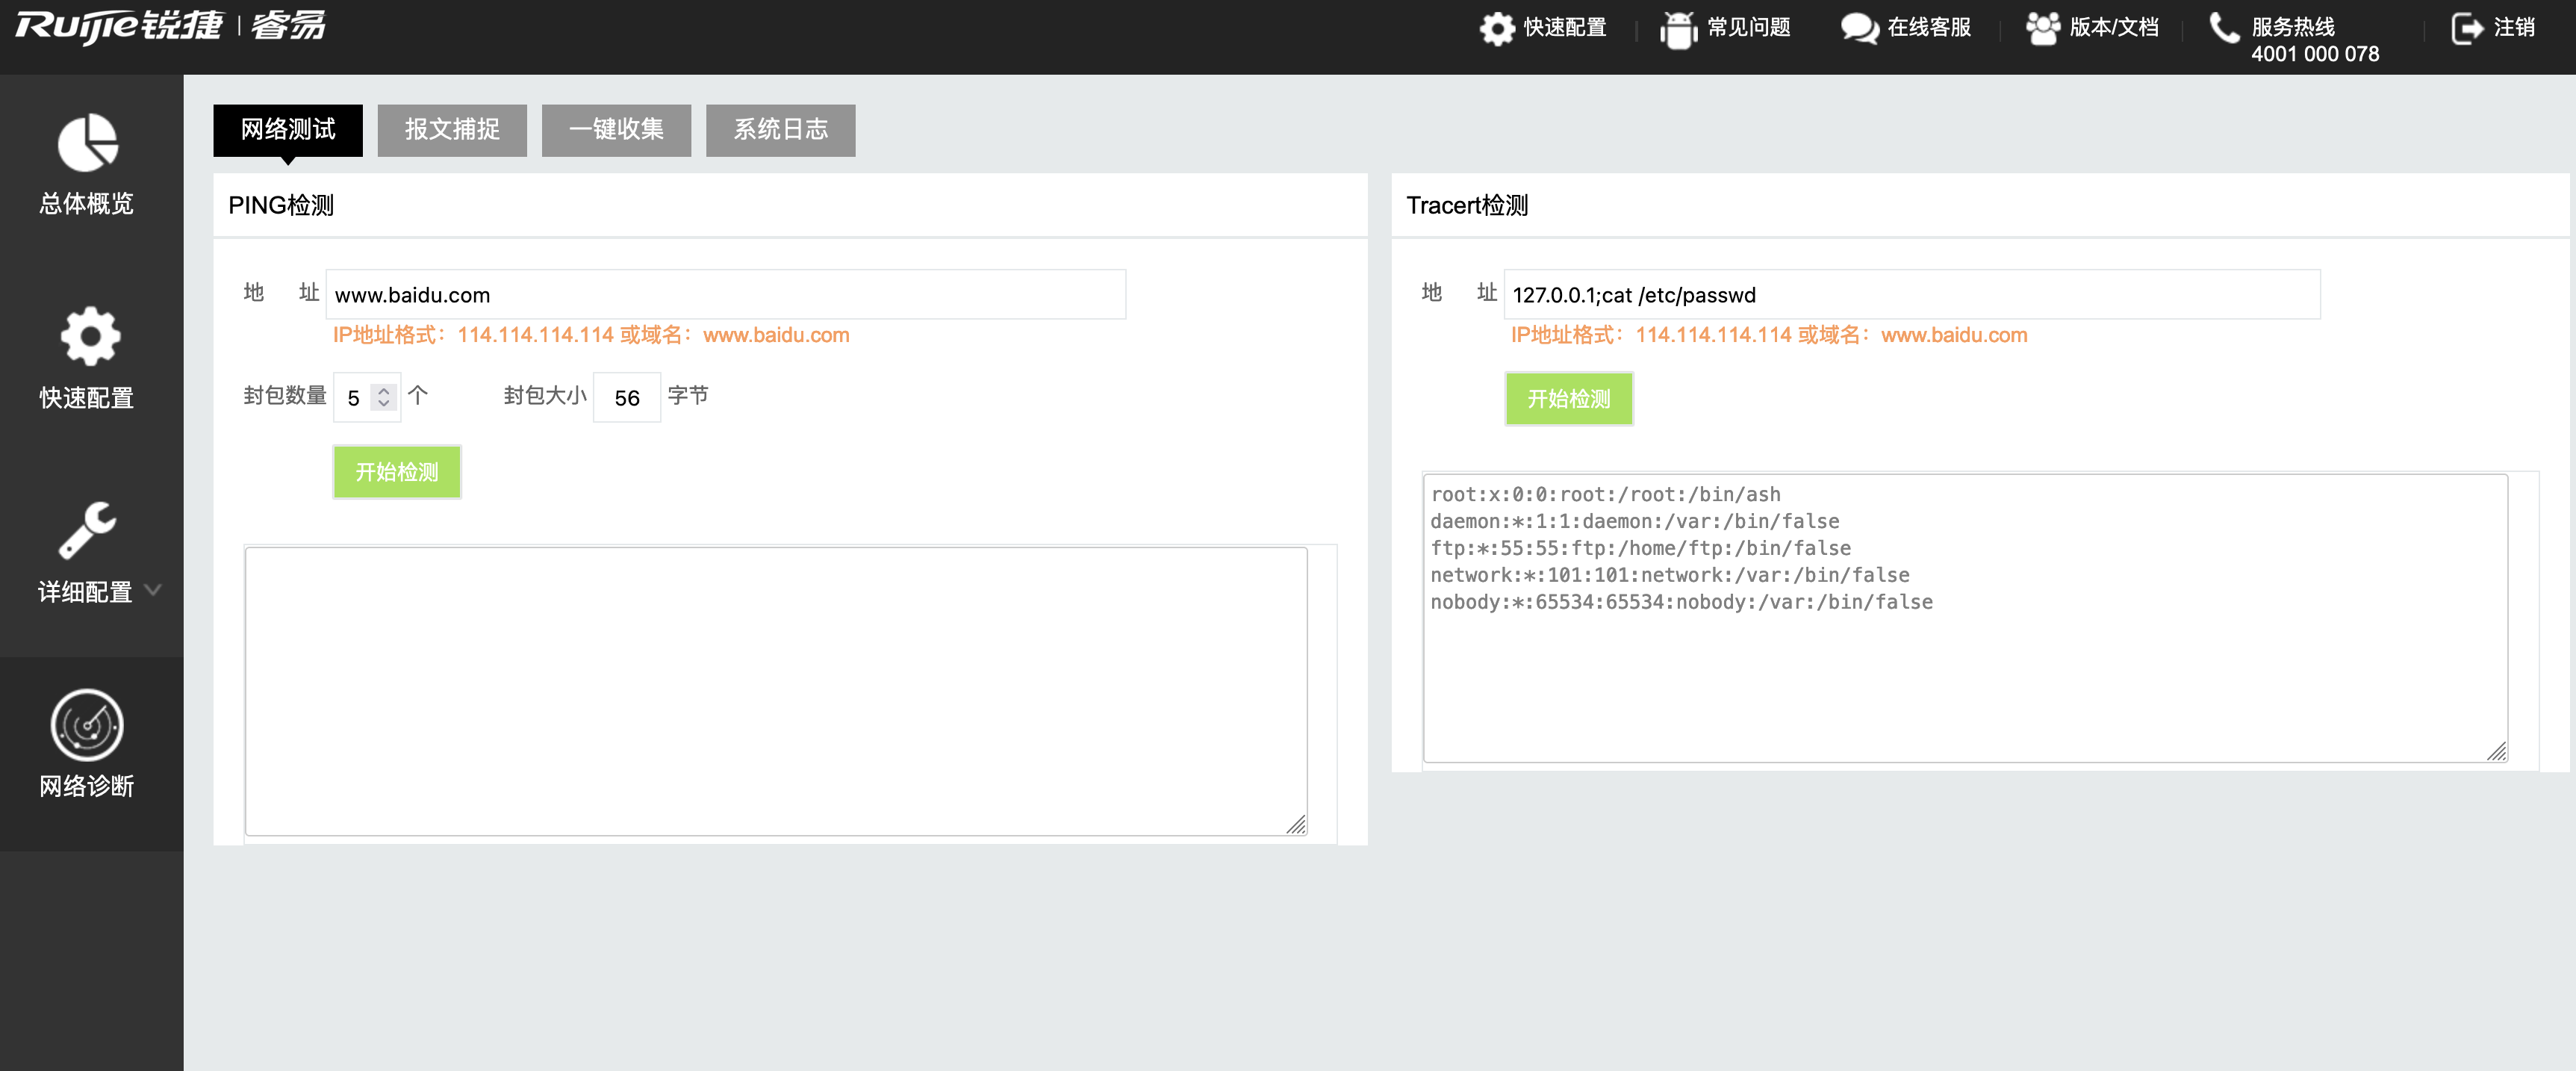The width and height of the screenshot is (2576, 1071).
Task: Click the 睿易 brand text
Action: tap(289, 25)
